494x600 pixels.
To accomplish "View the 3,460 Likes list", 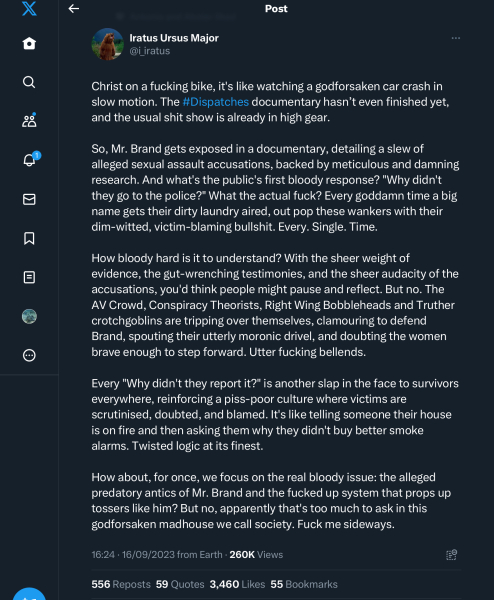I will [x=237, y=584].
